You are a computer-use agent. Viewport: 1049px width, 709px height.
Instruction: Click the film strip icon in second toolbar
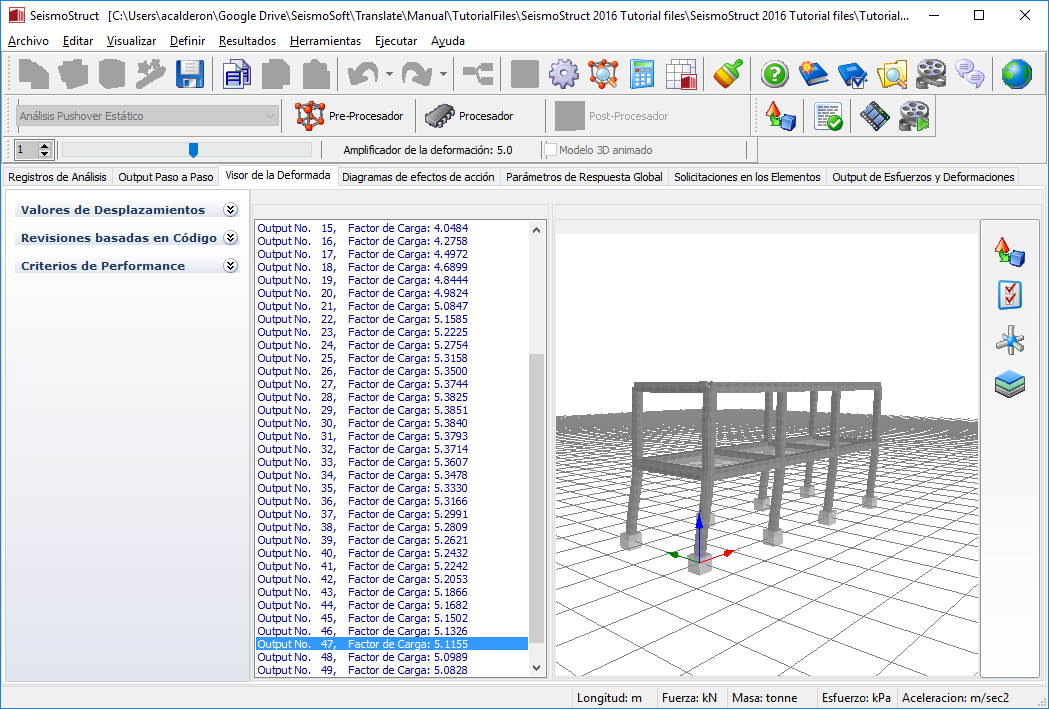pos(874,117)
